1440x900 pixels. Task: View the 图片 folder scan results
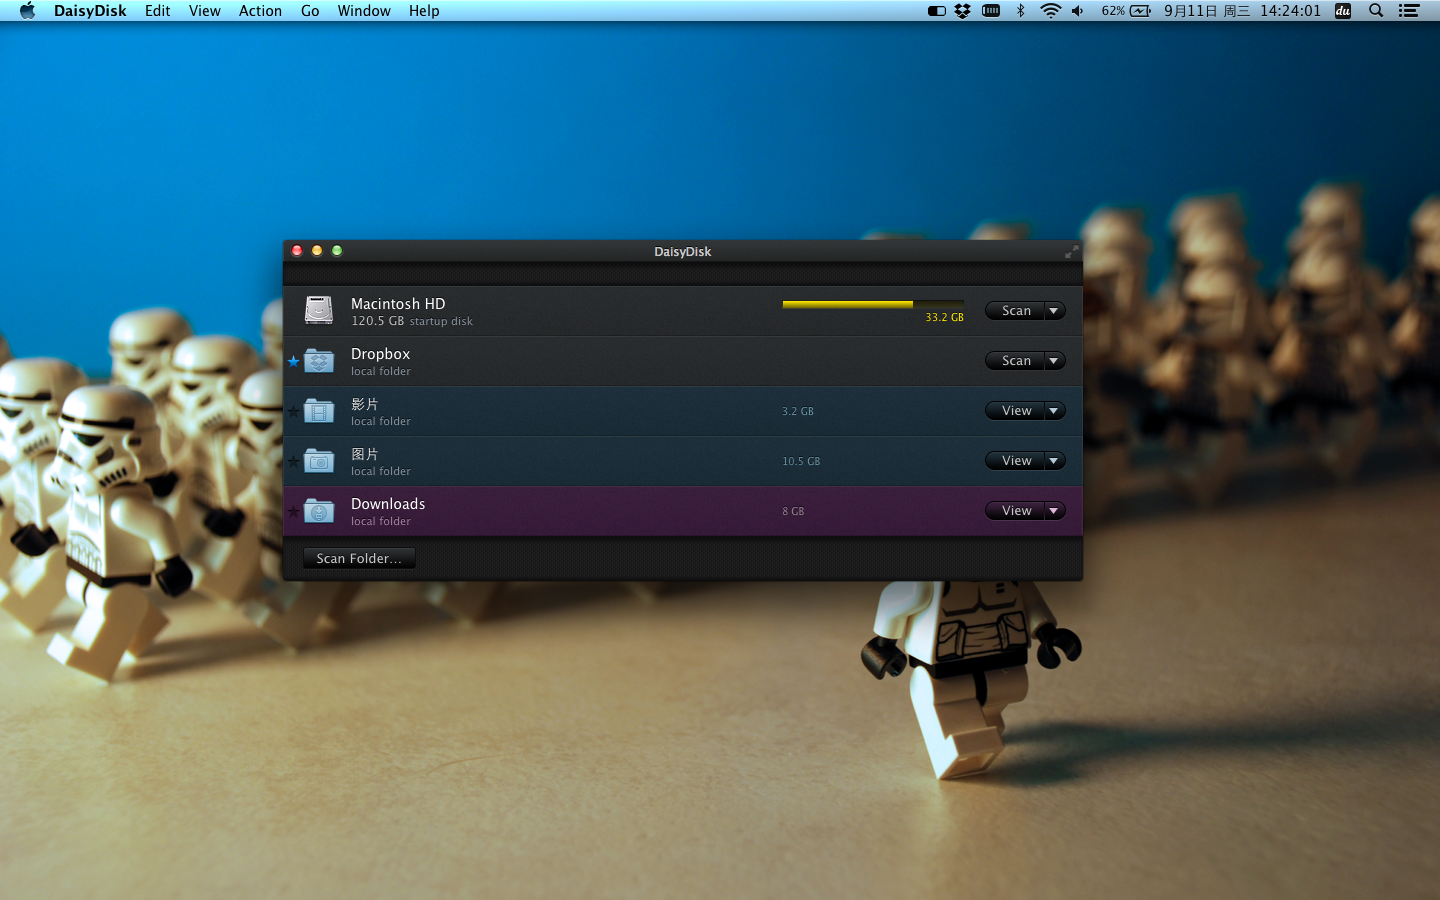tap(1015, 461)
